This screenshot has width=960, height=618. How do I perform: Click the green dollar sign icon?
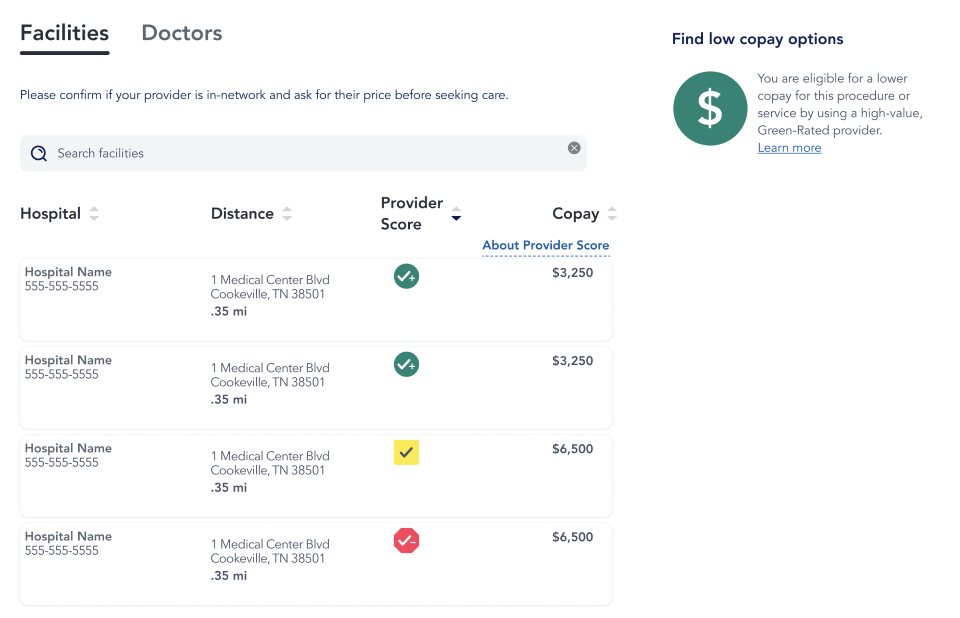pyautogui.click(x=710, y=108)
